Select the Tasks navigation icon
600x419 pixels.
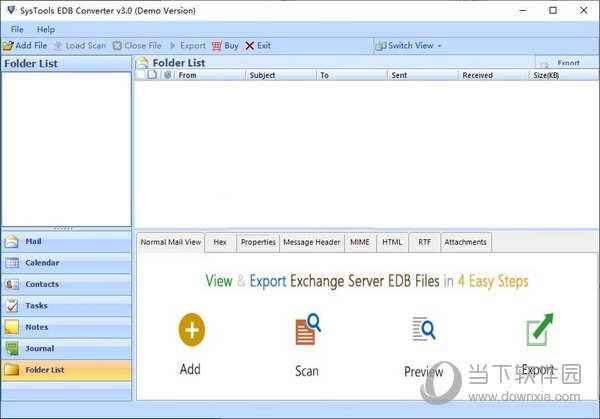12,306
